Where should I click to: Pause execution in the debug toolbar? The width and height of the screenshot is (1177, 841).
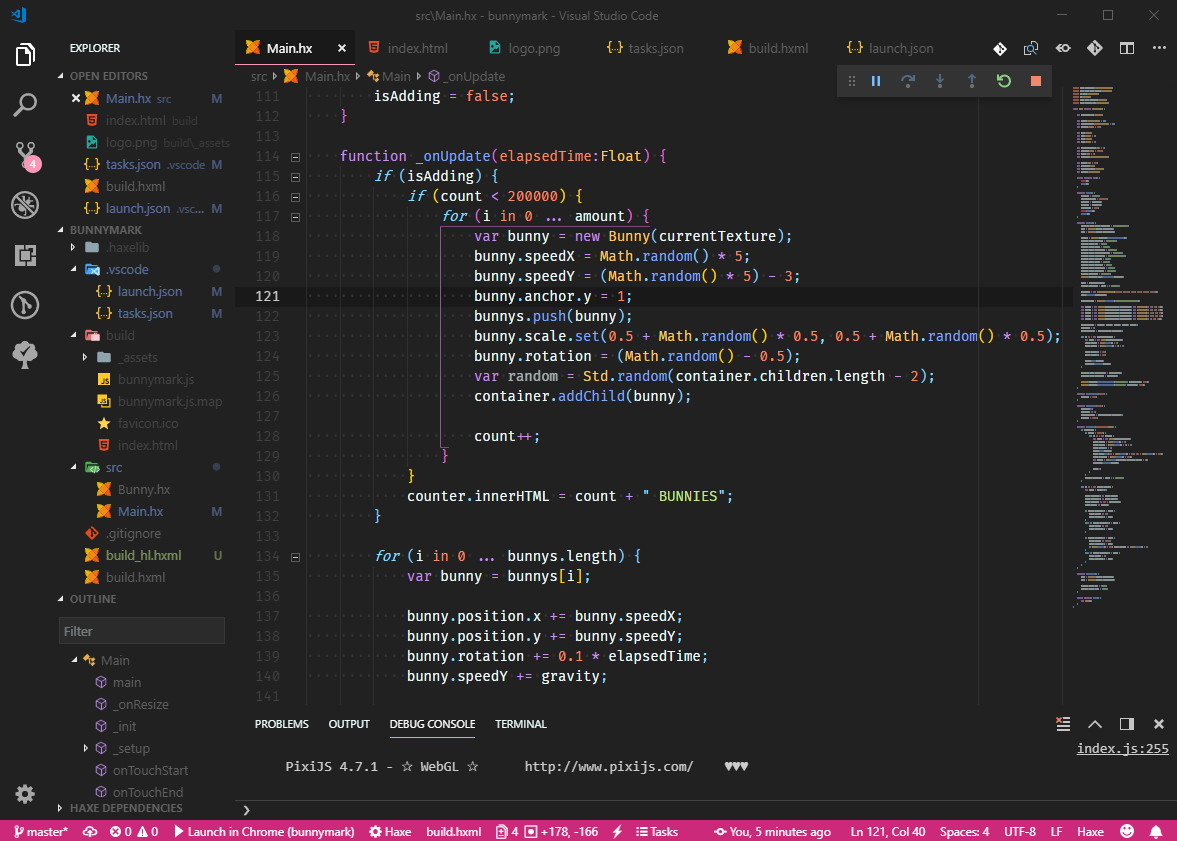[x=875, y=81]
